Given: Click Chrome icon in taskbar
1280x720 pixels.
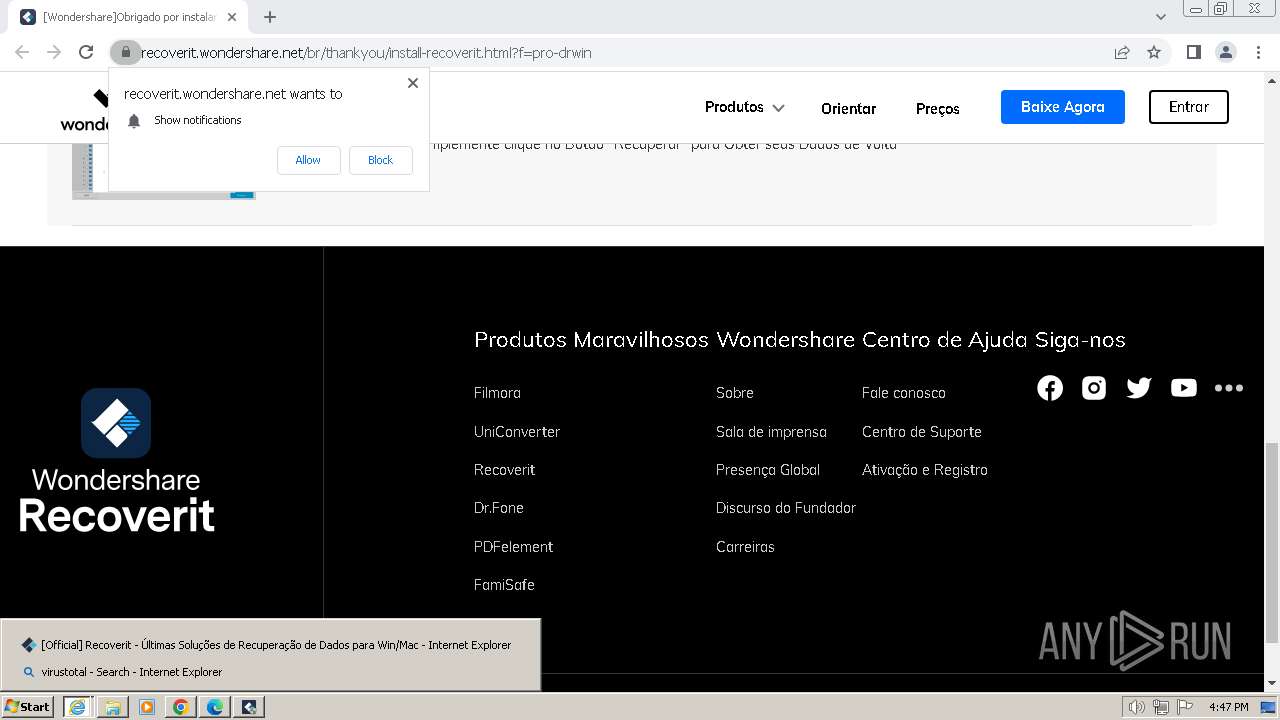Looking at the screenshot, I should click(x=180, y=707).
